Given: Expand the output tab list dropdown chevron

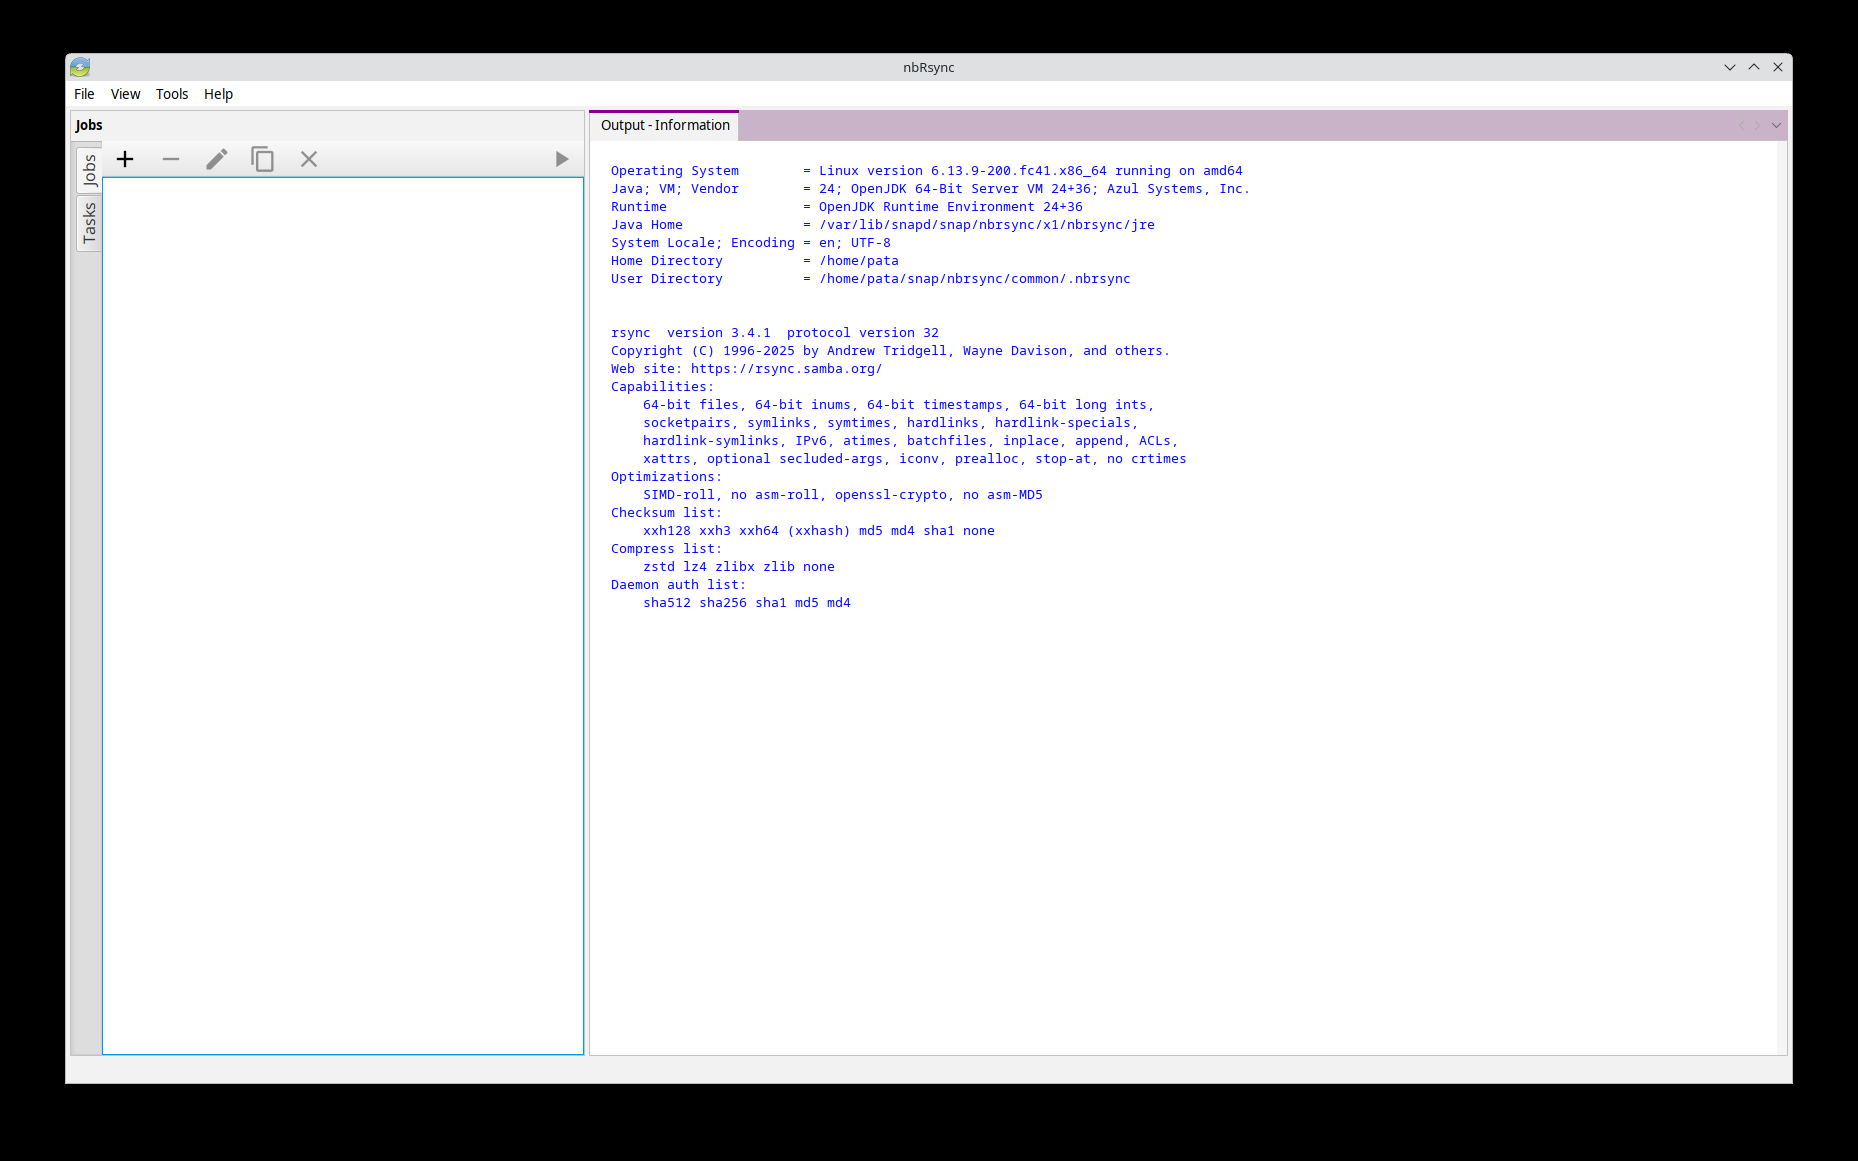Looking at the screenshot, I should point(1776,125).
